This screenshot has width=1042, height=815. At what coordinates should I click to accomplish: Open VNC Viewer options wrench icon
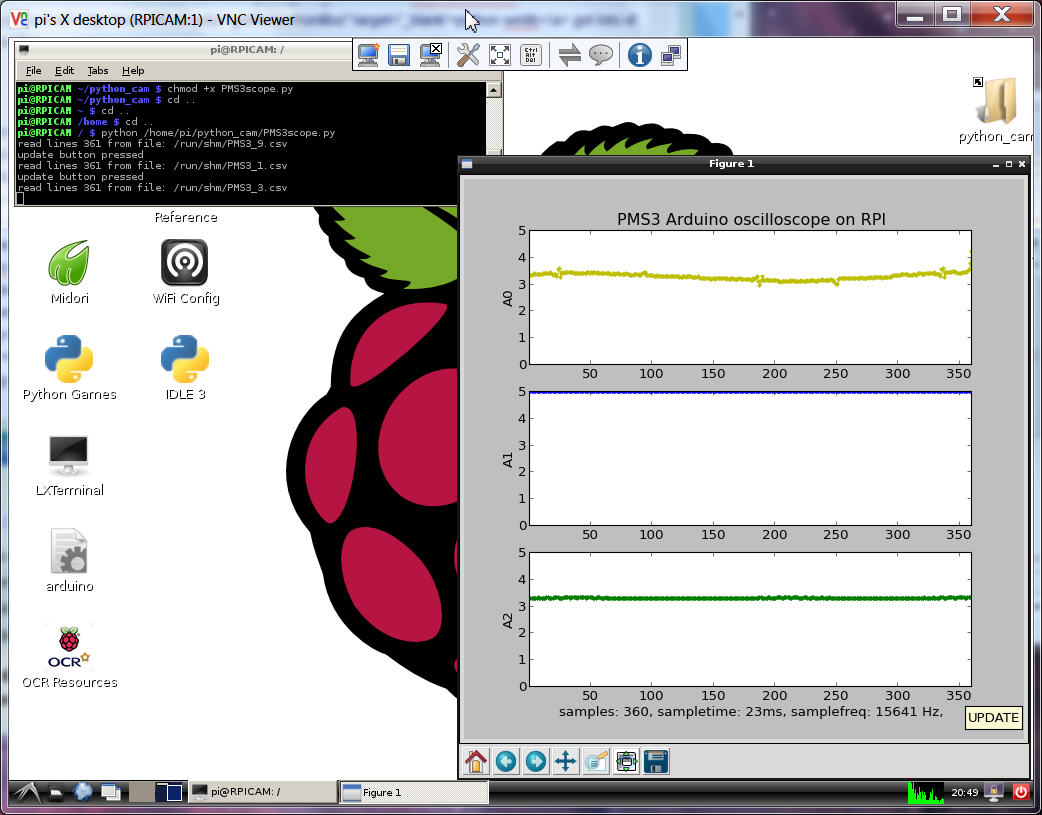(x=468, y=55)
